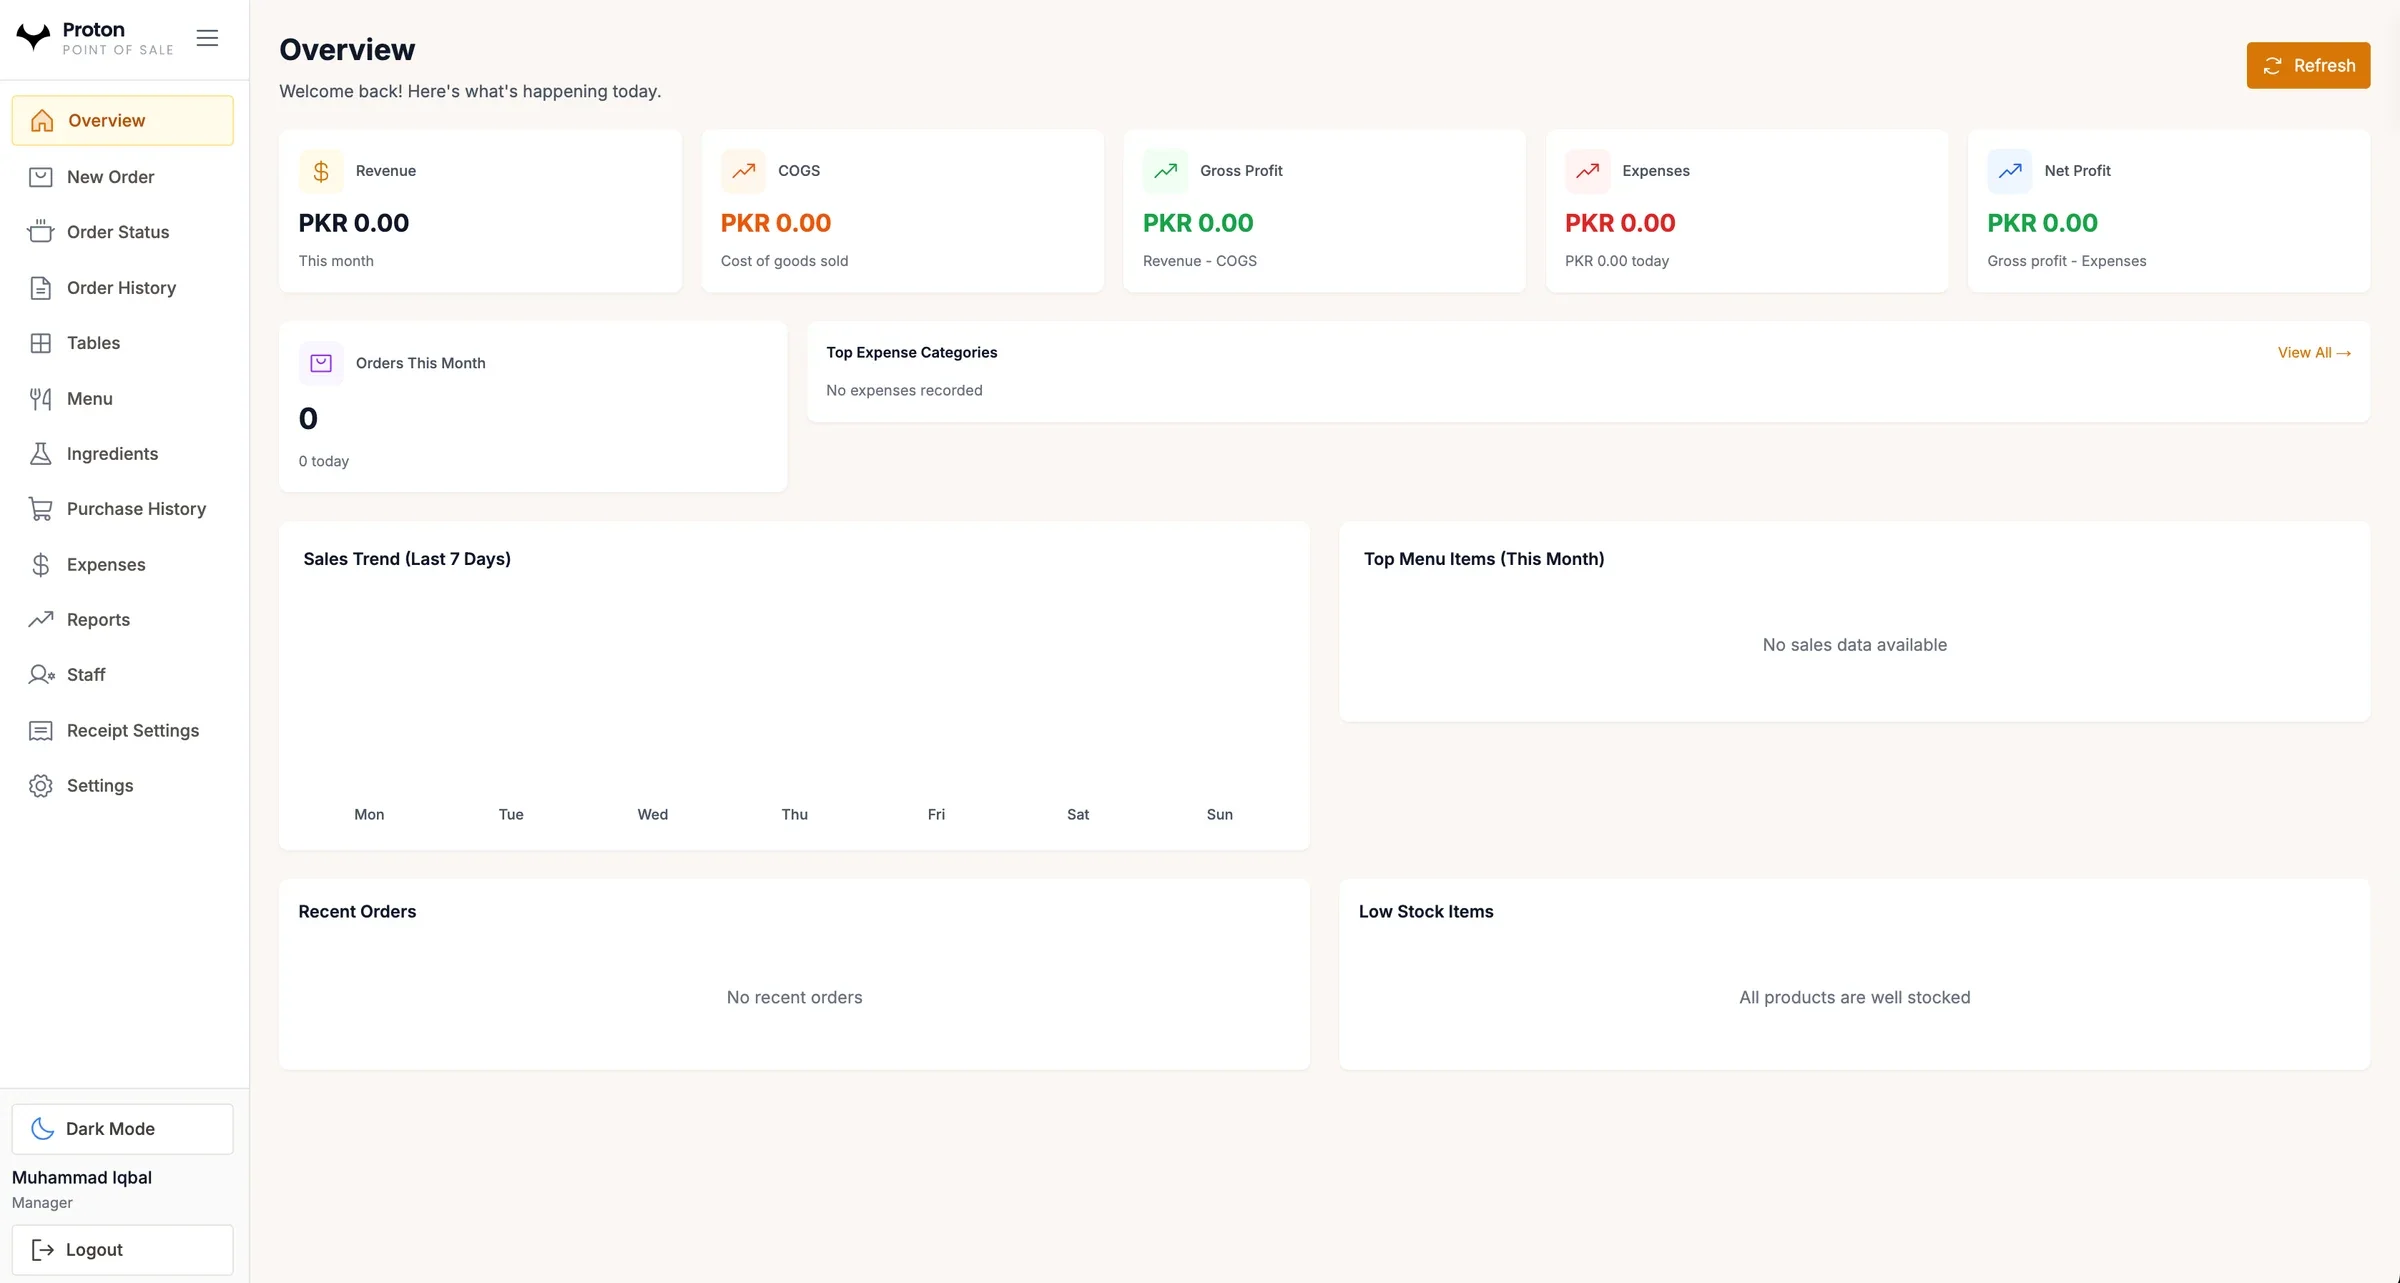
Task: Click the Expenses card red trend icon
Action: click(x=1587, y=171)
